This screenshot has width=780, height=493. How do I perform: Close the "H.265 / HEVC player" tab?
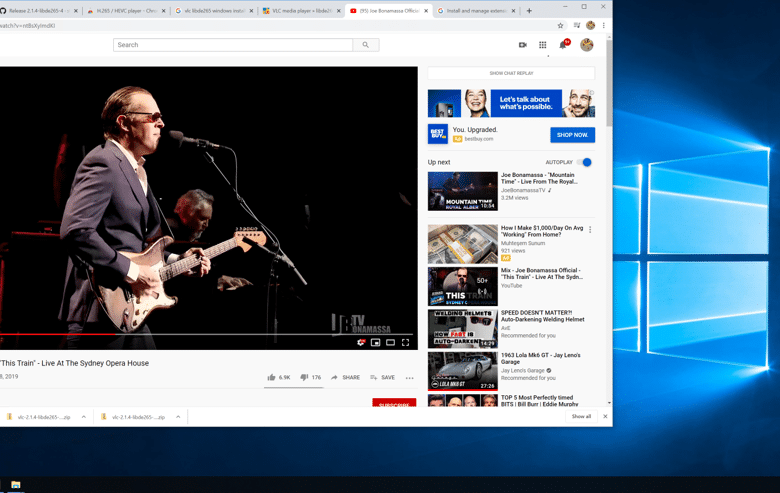coord(163,10)
